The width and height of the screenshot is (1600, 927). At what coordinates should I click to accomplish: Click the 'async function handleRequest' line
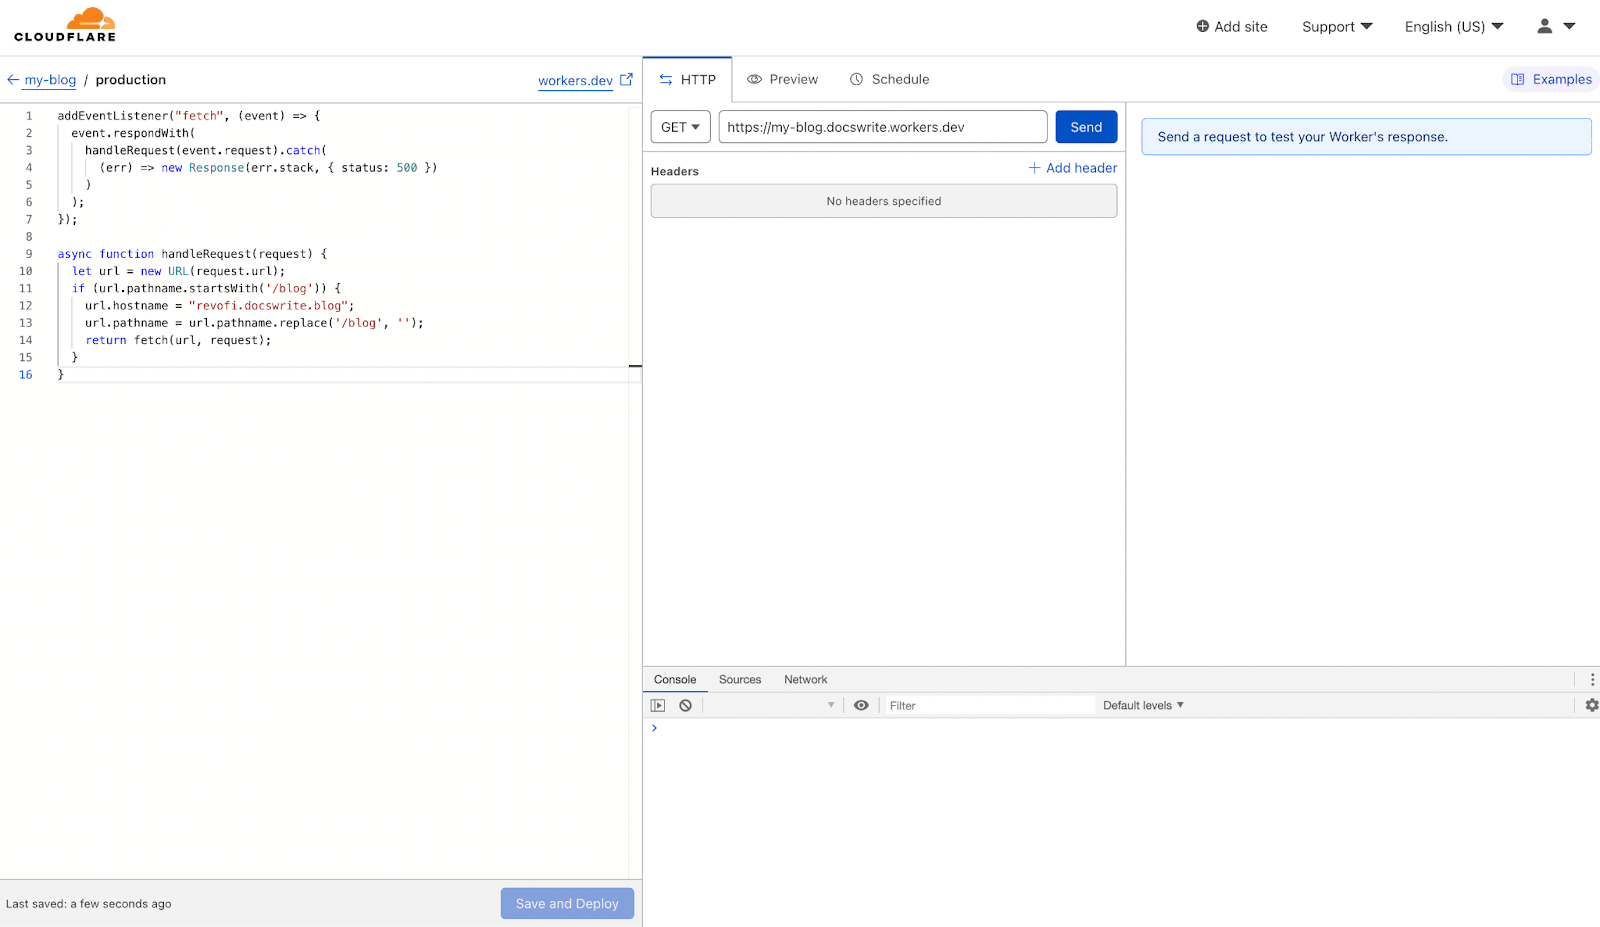pos(192,254)
